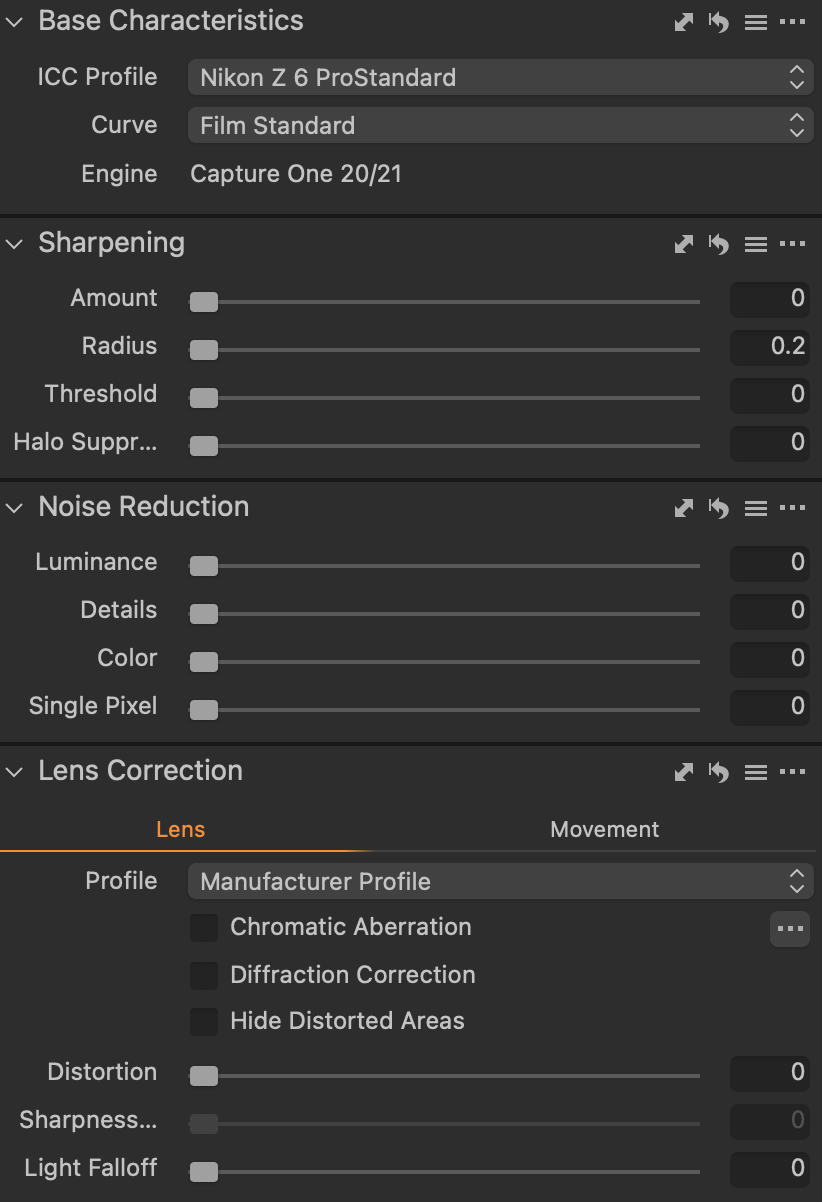The width and height of the screenshot is (822, 1202).
Task: Collapse the Sharpening panel
Action: click(x=14, y=244)
